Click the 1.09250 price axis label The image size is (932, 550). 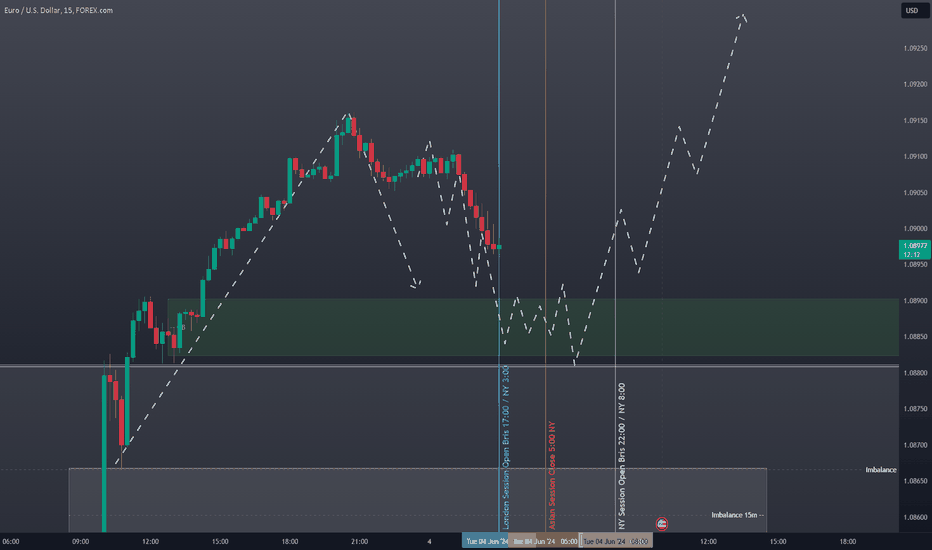click(x=915, y=48)
